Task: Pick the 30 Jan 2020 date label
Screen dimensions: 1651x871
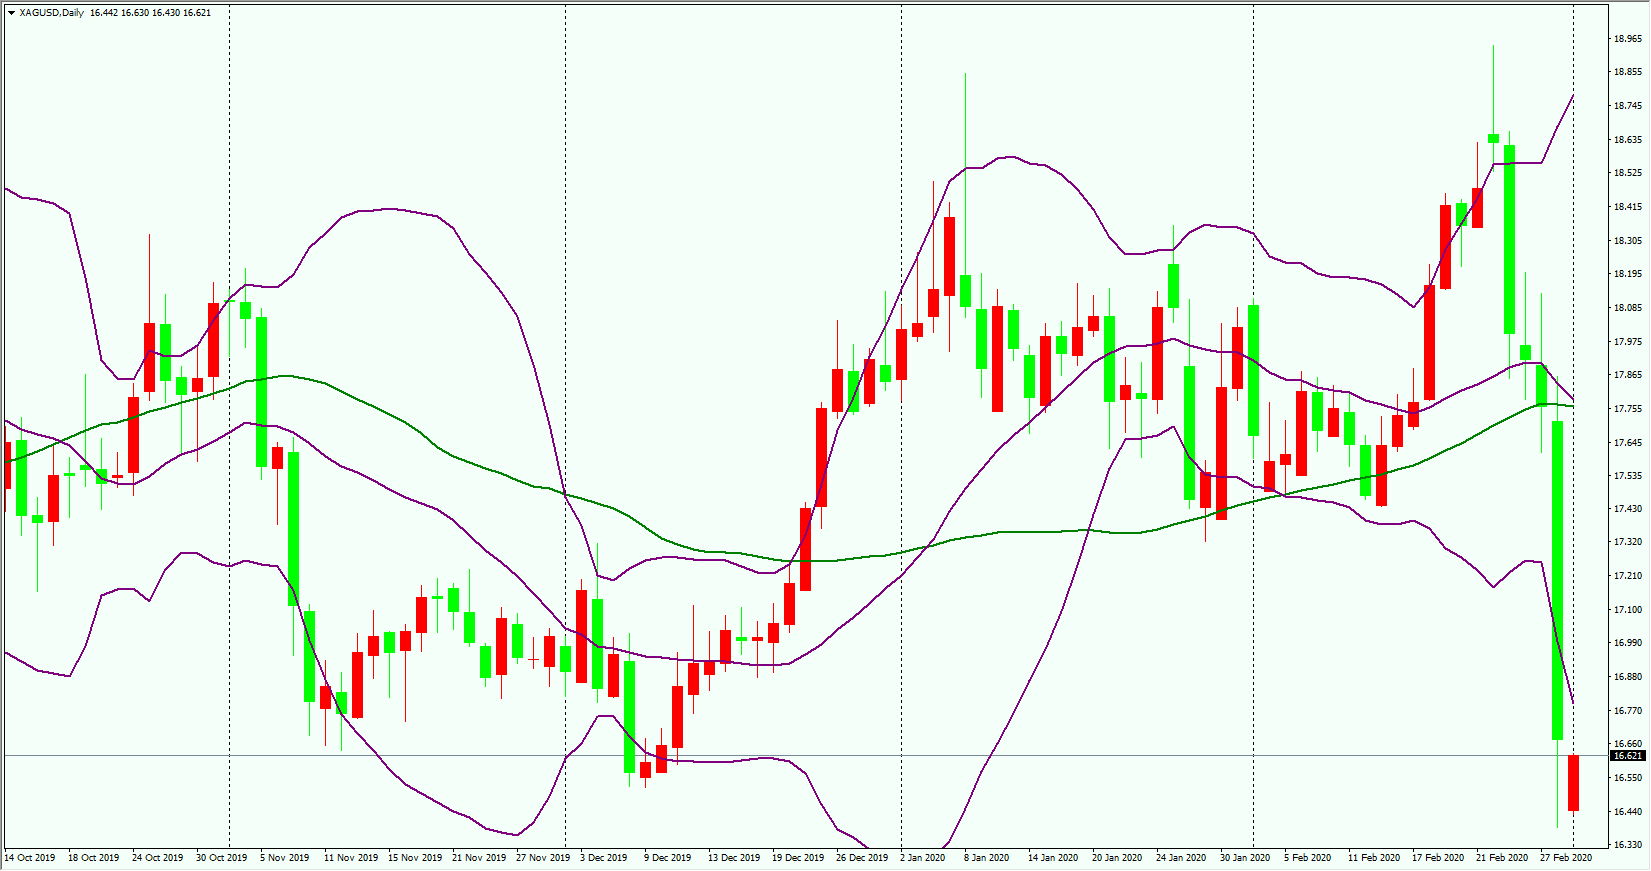Action: (1245, 858)
